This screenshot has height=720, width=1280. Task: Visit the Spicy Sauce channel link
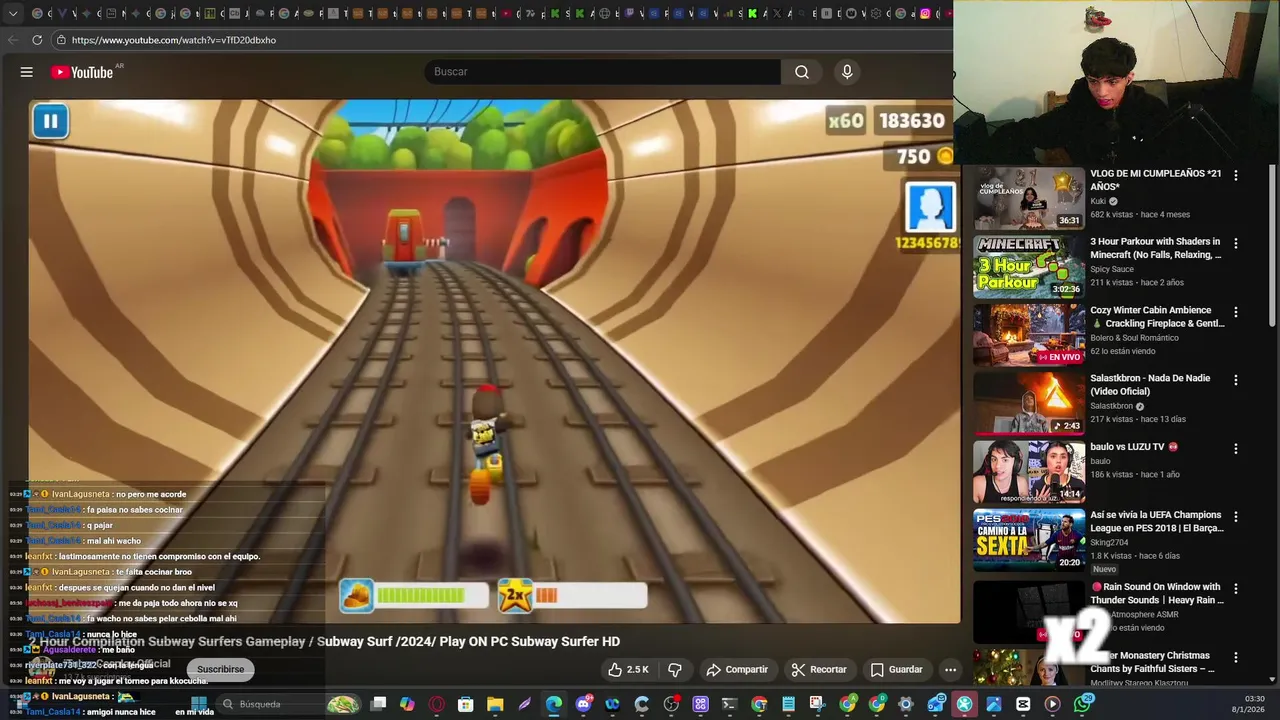(x=1112, y=269)
